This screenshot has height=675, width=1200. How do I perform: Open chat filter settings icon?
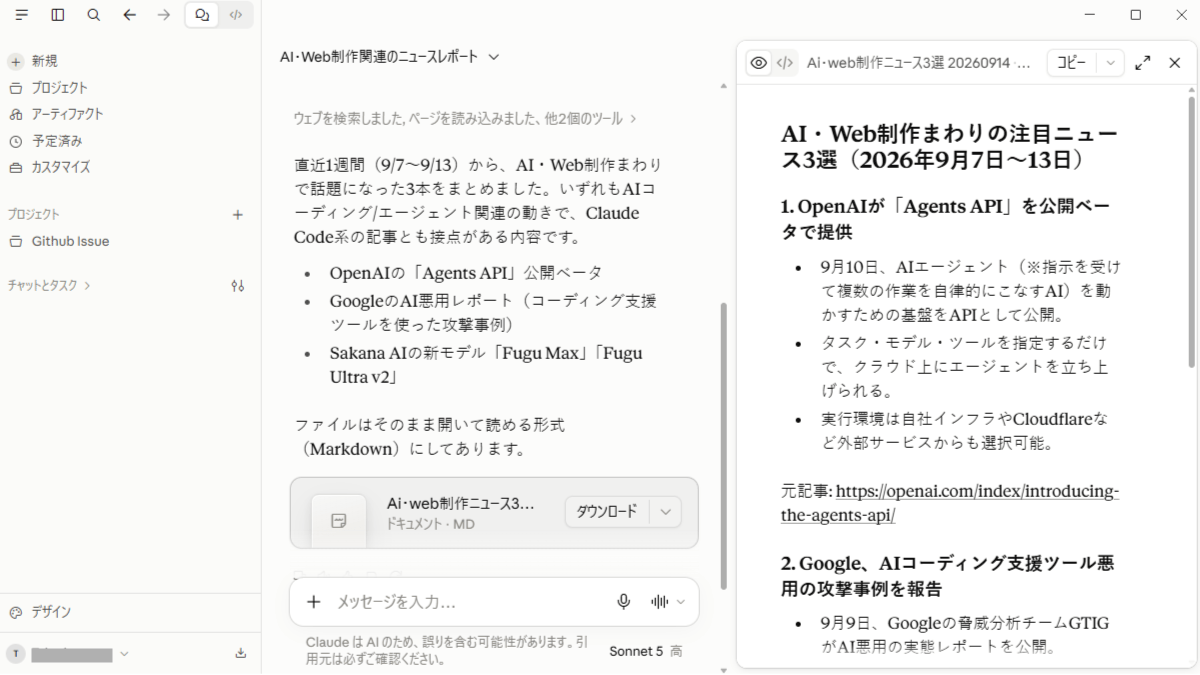[238, 285]
